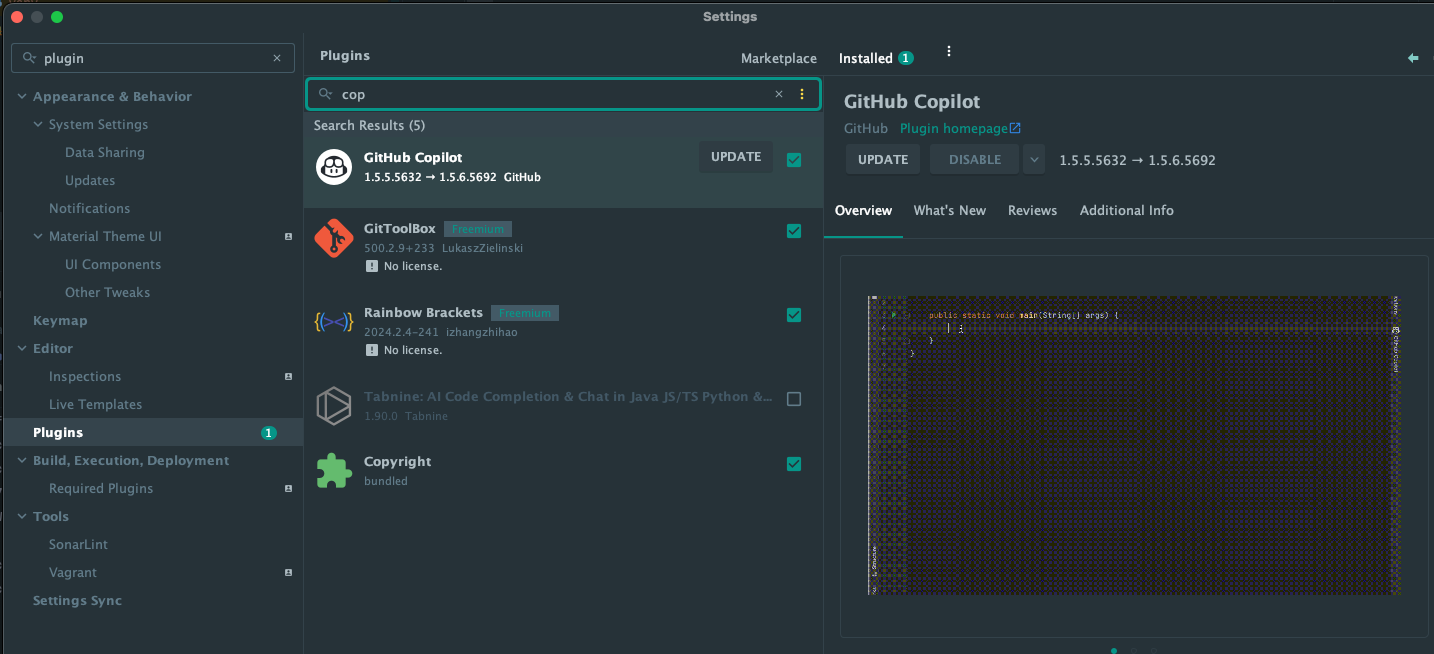Image resolution: width=1434 pixels, height=654 pixels.
Task: Open the What's New tab
Action: [949, 210]
